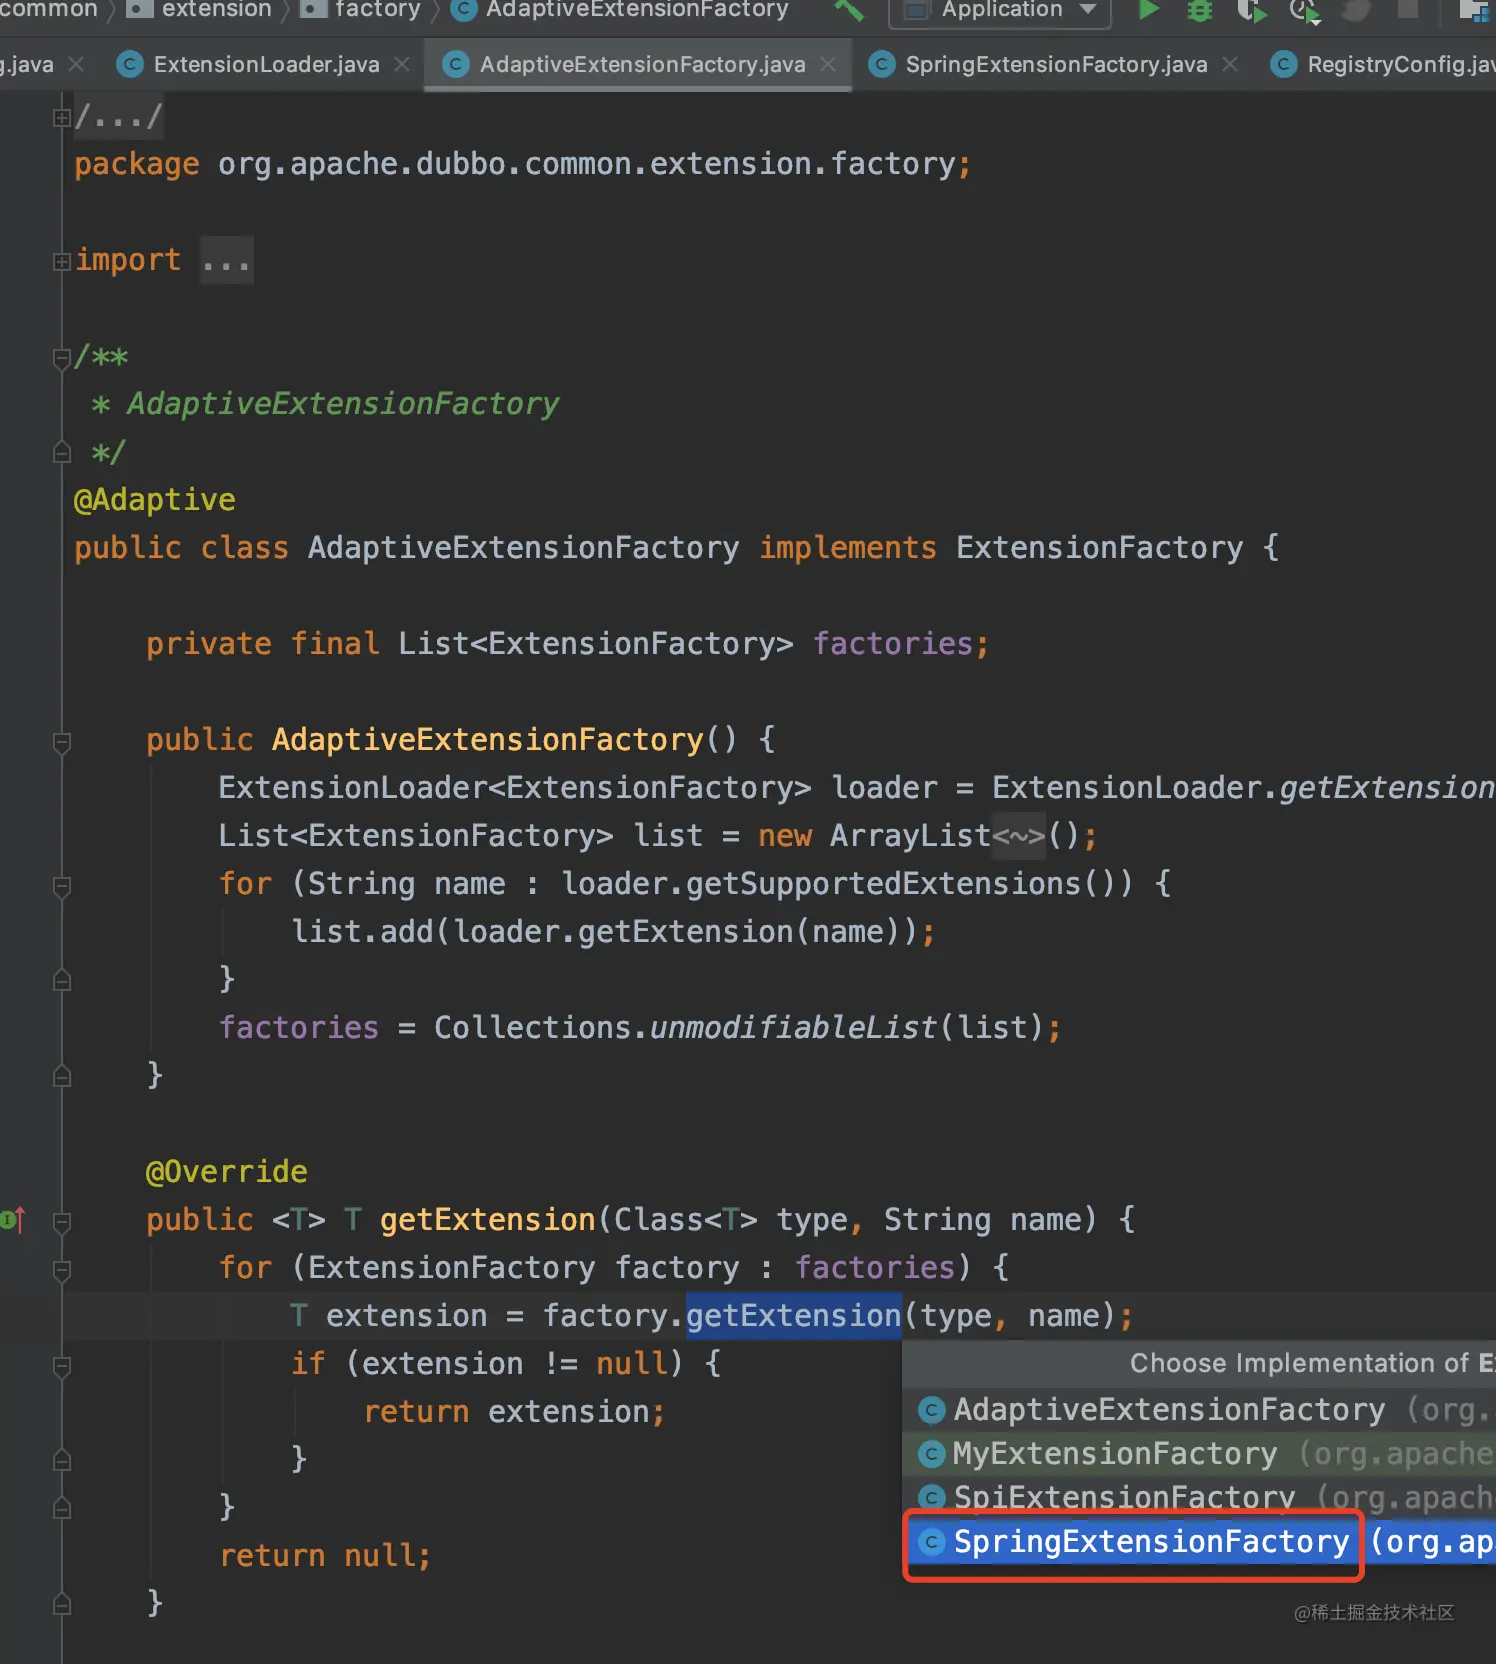Click the highlighted getExtension call
Image resolution: width=1496 pixels, height=1664 pixels.
[x=794, y=1316]
